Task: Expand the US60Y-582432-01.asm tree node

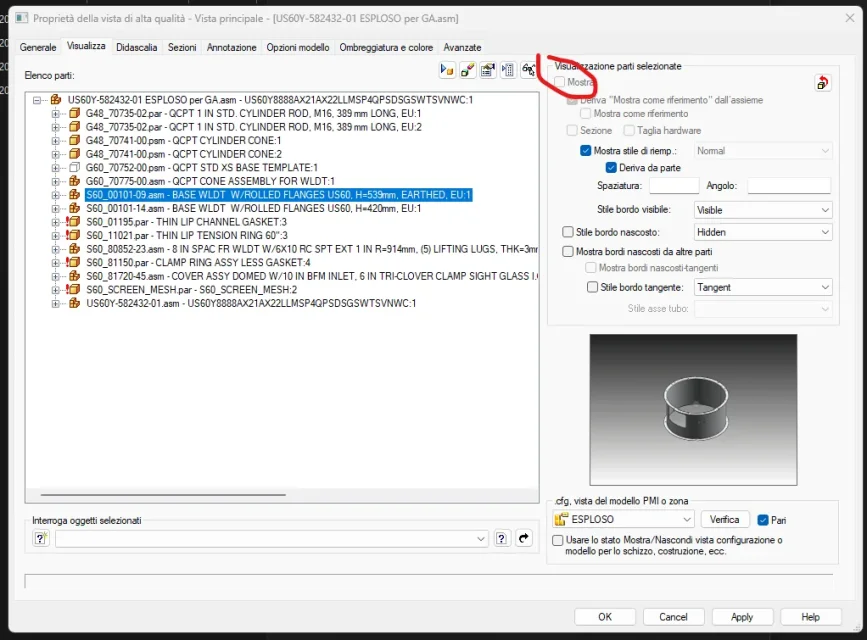Action: pos(55,303)
